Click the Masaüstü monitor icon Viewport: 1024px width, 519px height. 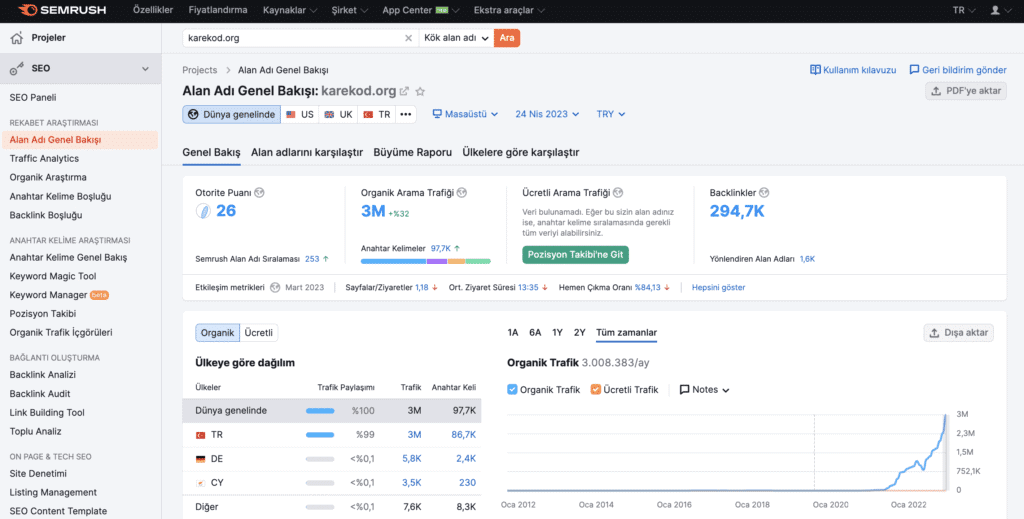point(438,114)
